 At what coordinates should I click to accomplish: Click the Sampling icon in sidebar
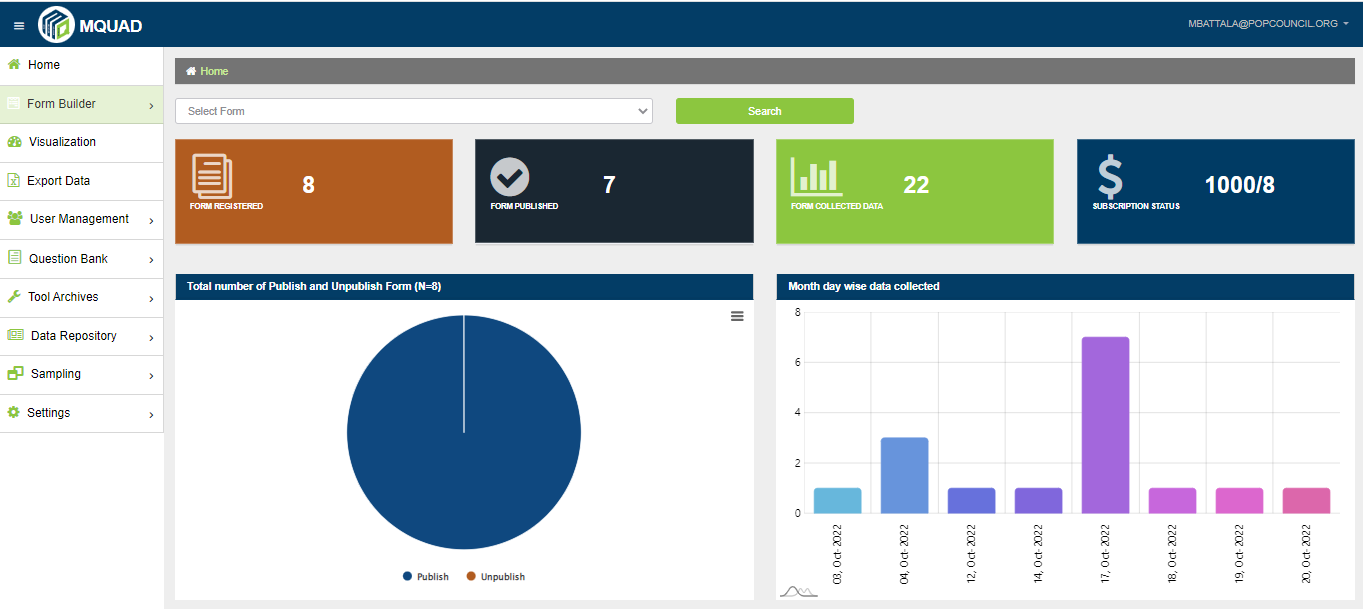point(15,374)
